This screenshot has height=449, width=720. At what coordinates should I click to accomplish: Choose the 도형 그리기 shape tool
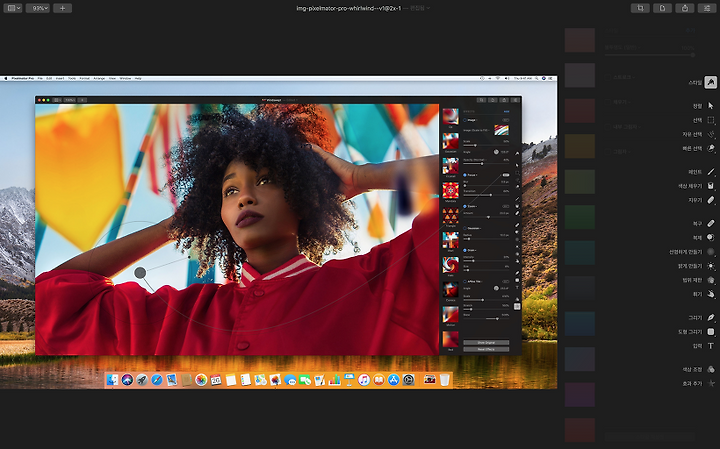point(711,331)
